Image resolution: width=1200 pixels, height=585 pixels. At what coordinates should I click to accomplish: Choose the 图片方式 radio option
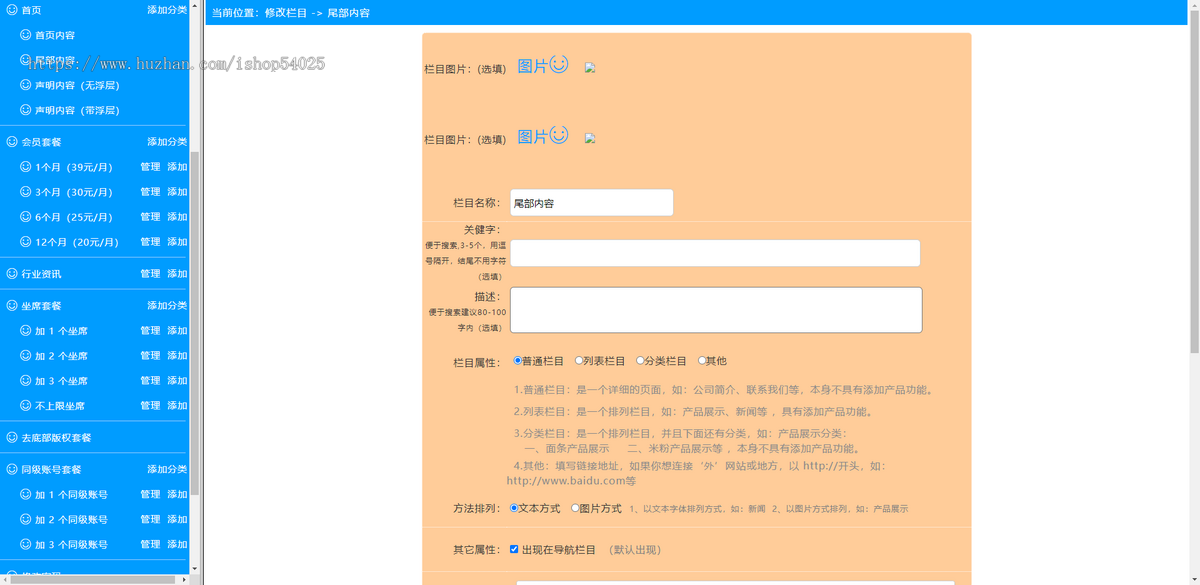(x=575, y=508)
